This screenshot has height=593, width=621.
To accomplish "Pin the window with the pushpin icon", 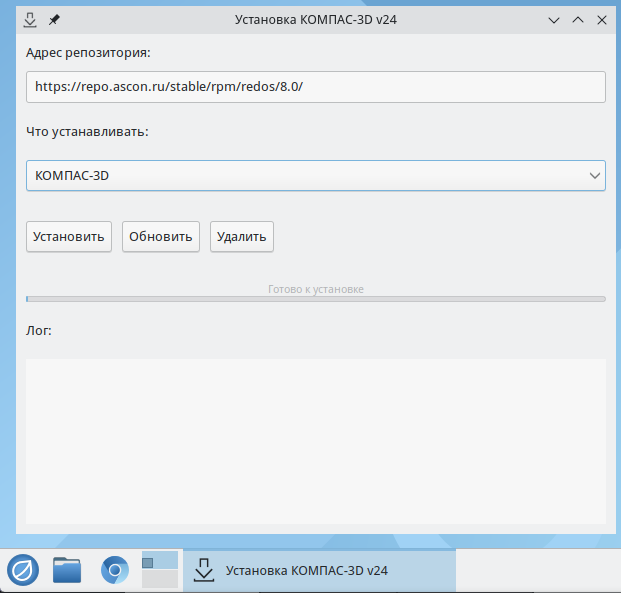I will point(54,19).
